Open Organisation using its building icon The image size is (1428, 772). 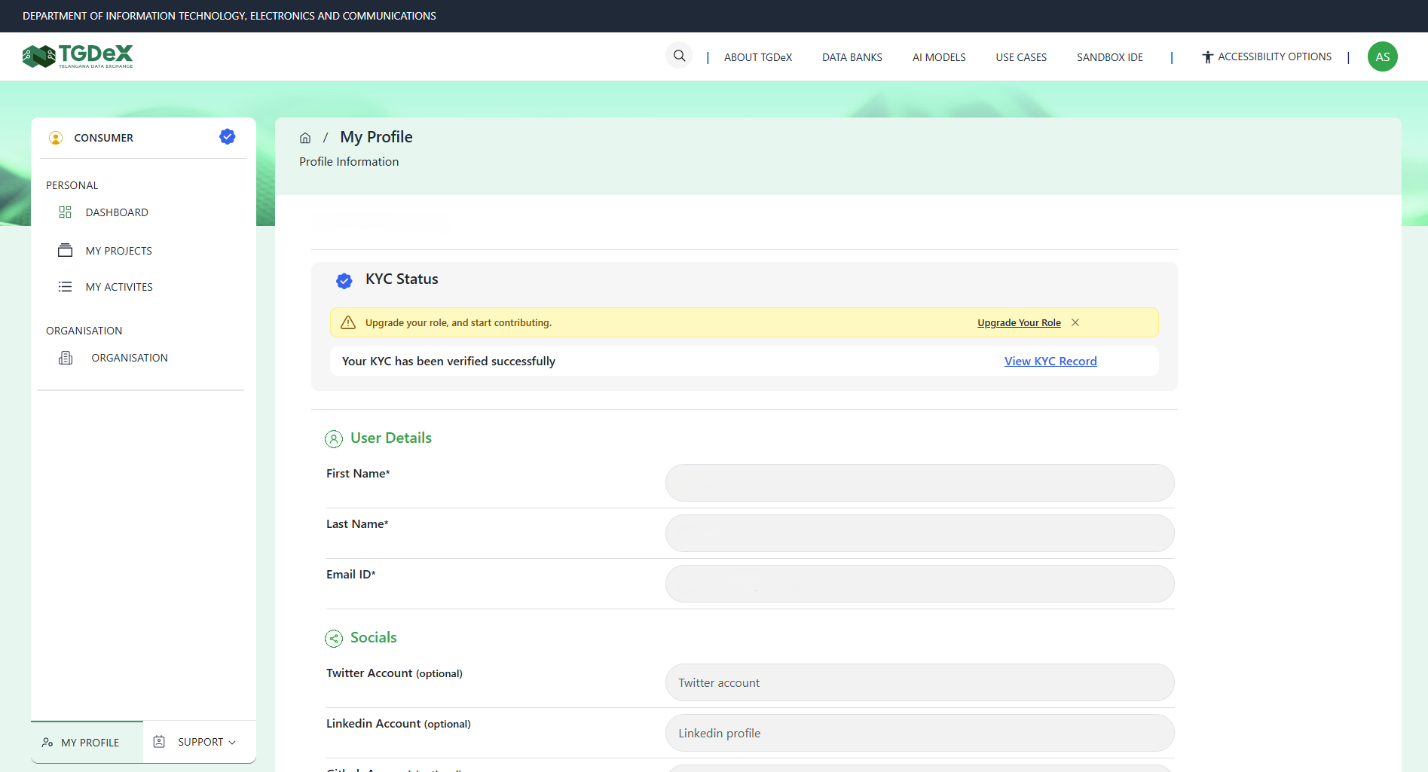click(x=65, y=357)
